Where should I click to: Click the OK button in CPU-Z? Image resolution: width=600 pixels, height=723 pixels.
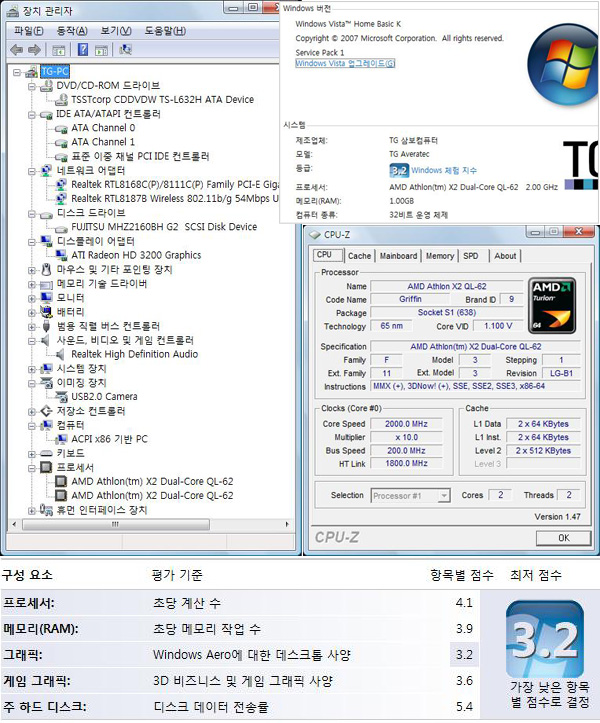(564, 538)
